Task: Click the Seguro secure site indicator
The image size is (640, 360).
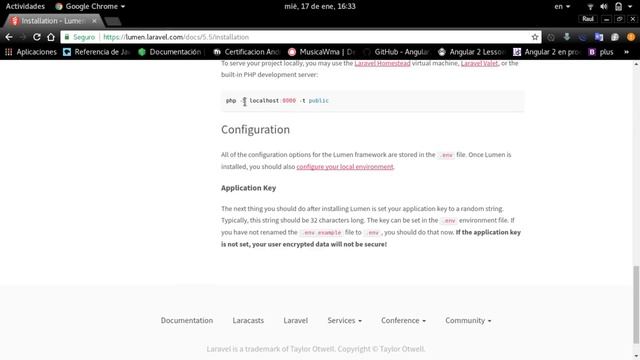Action: (80, 37)
